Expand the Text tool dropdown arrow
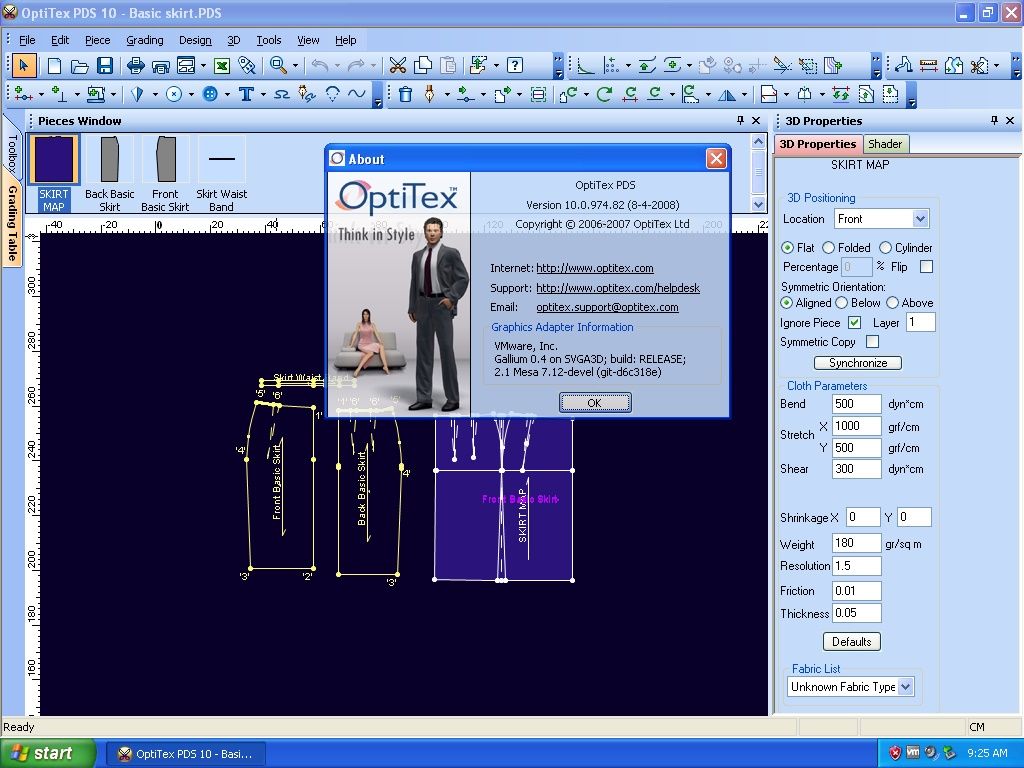Screen dimensions: 1024x768 263,95
